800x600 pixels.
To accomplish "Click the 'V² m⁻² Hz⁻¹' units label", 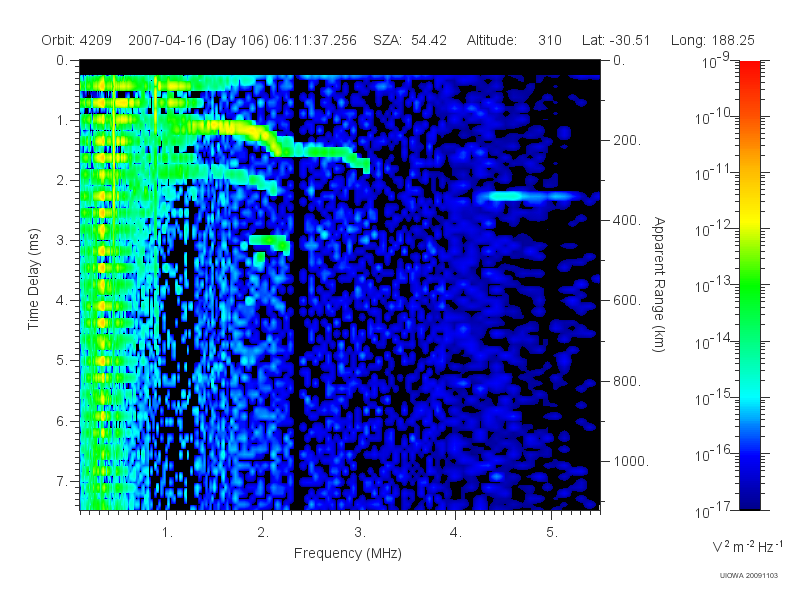I will tap(747, 546).
